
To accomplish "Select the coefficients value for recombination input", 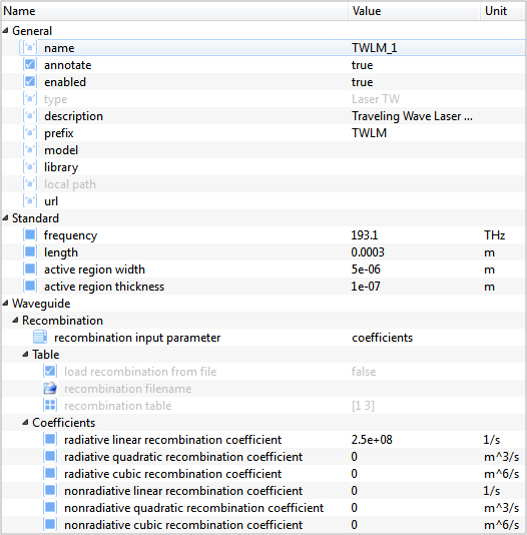I will click(x=382, y=337).
